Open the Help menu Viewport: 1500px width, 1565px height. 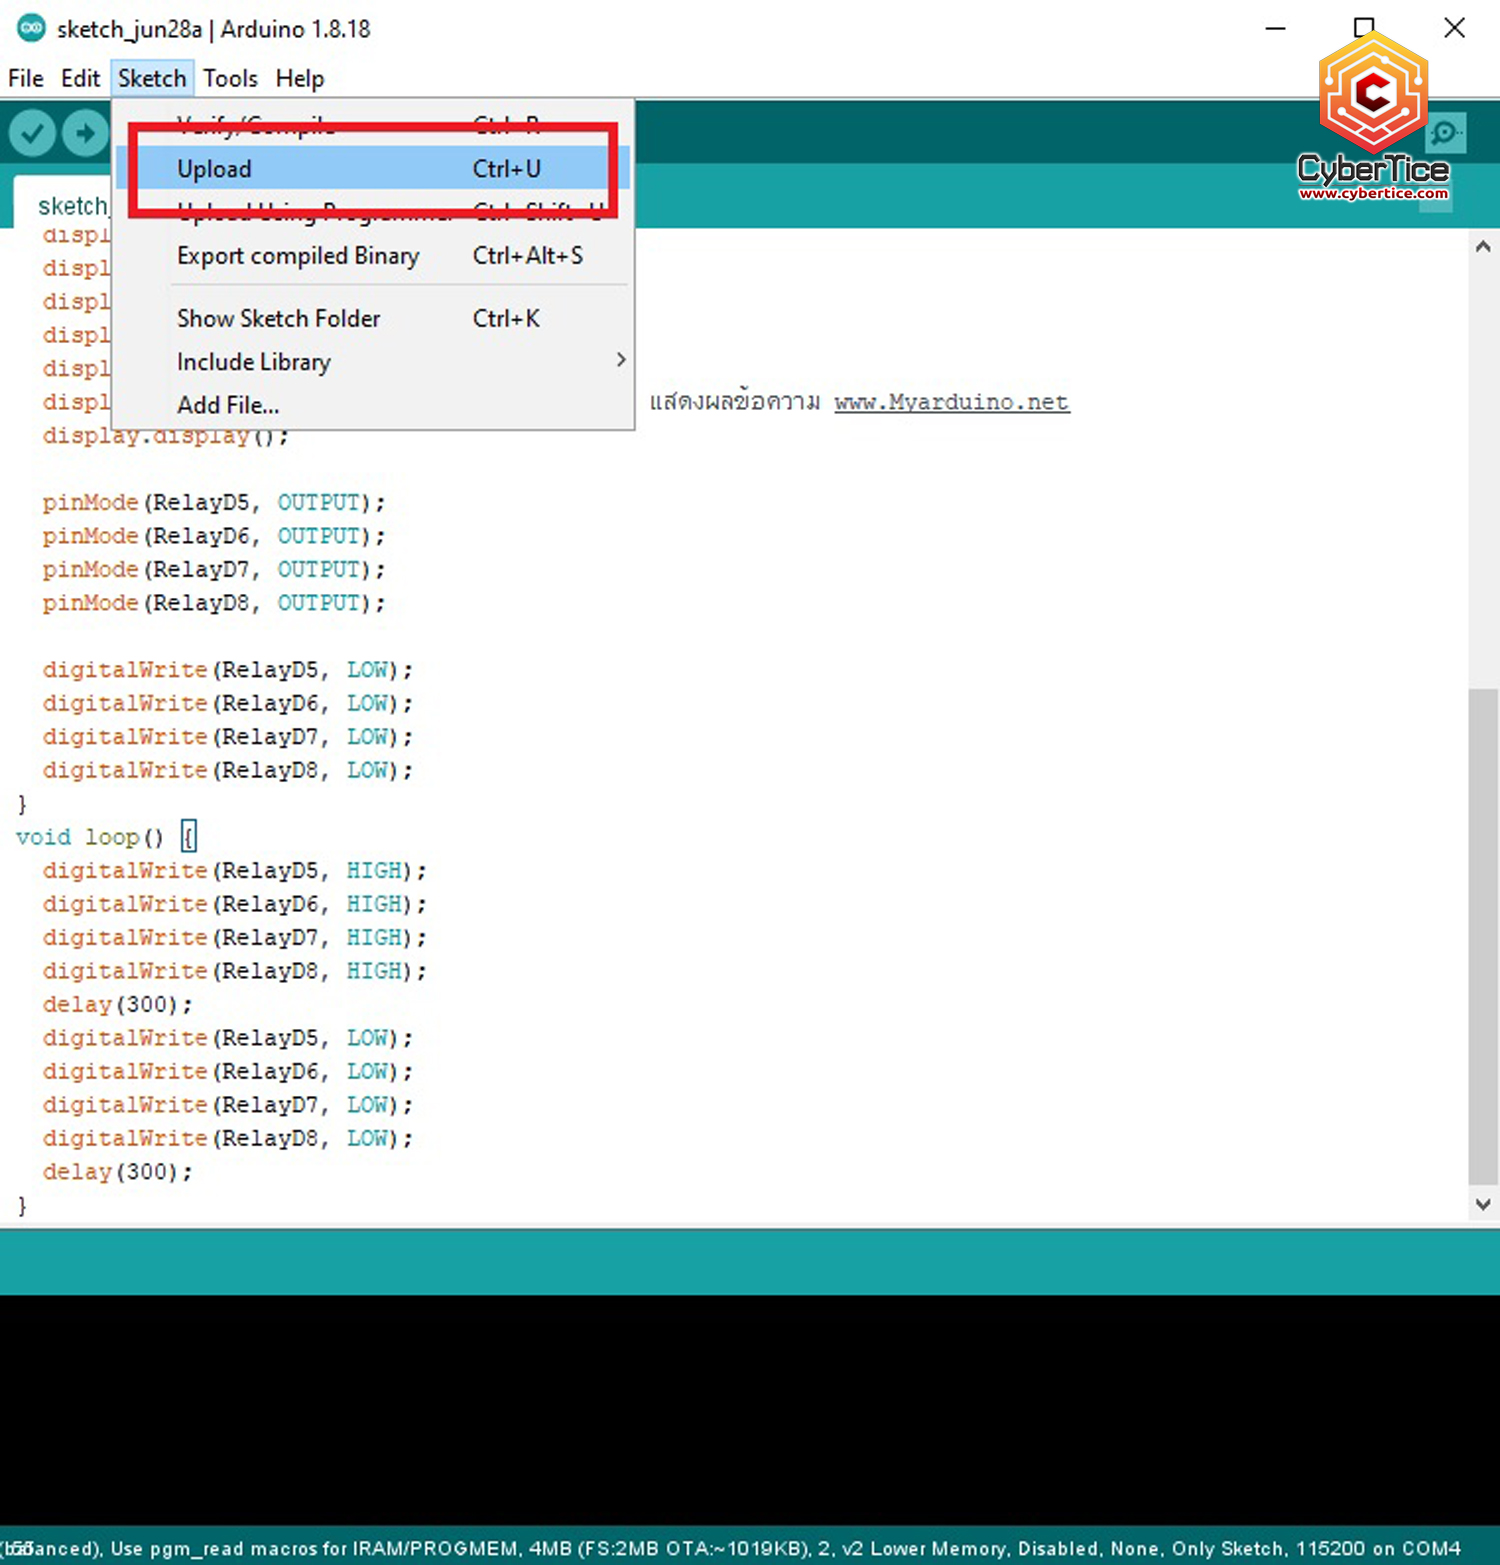tap(298, 78)
